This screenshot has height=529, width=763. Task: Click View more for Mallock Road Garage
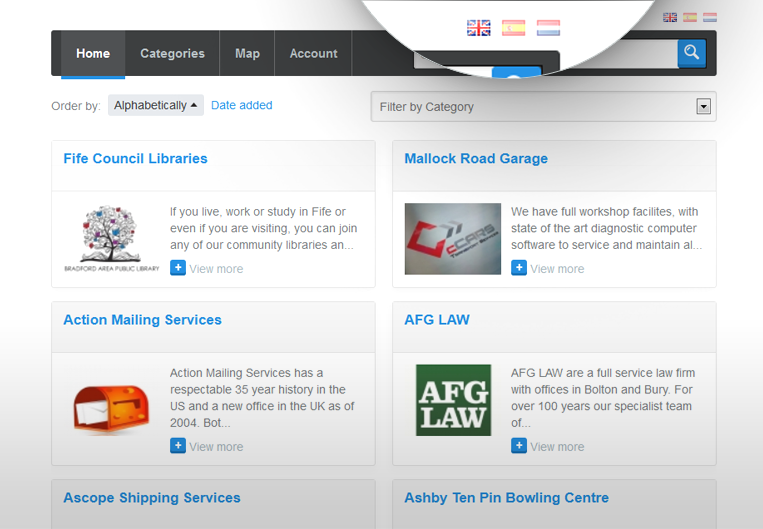(557, 269)
